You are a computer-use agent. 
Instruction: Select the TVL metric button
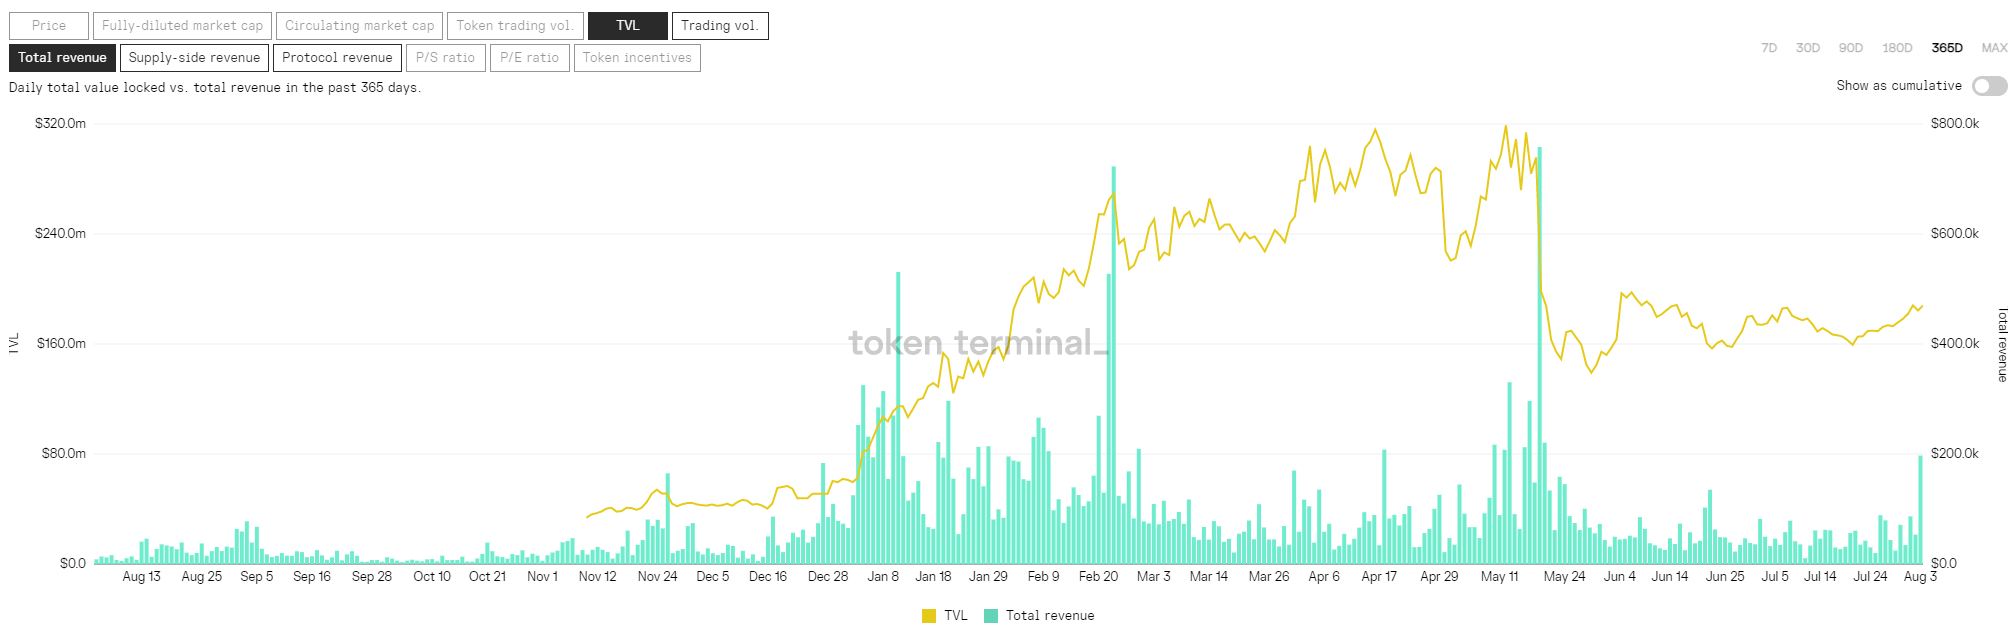[x=627, y=26]
